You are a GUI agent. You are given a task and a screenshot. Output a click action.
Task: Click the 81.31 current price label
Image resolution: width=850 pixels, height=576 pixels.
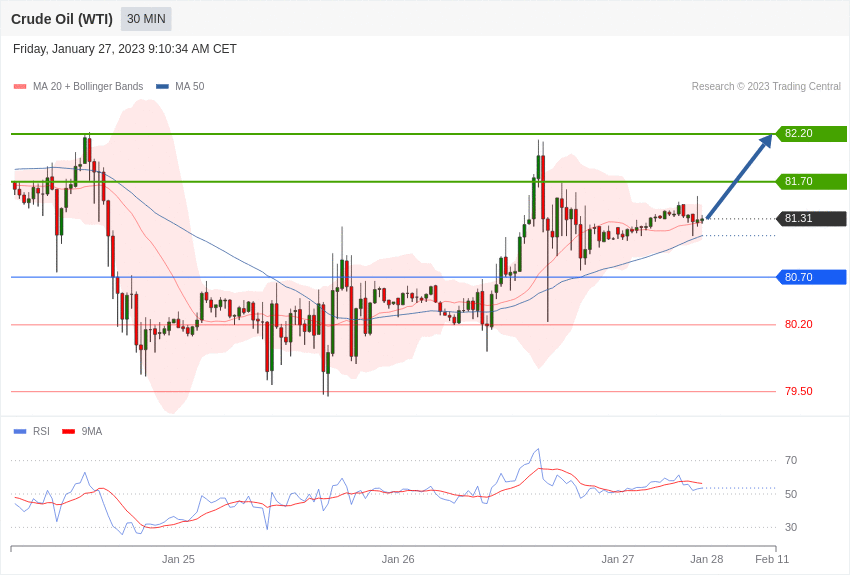click(811, 218)
